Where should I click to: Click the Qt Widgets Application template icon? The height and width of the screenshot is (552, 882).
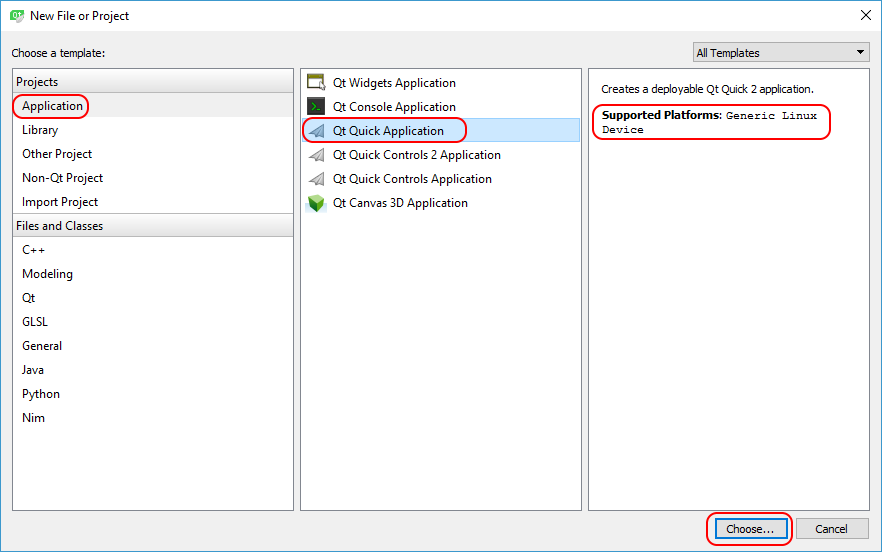coord(316,83)
